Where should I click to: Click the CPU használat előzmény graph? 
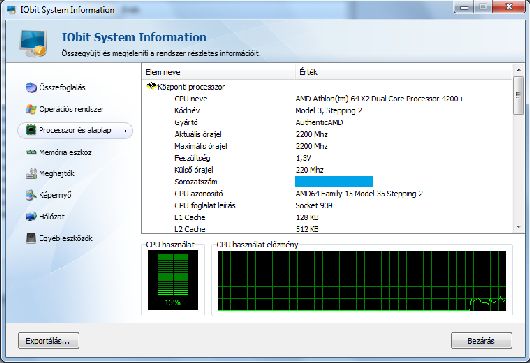[x=362, y=281]
